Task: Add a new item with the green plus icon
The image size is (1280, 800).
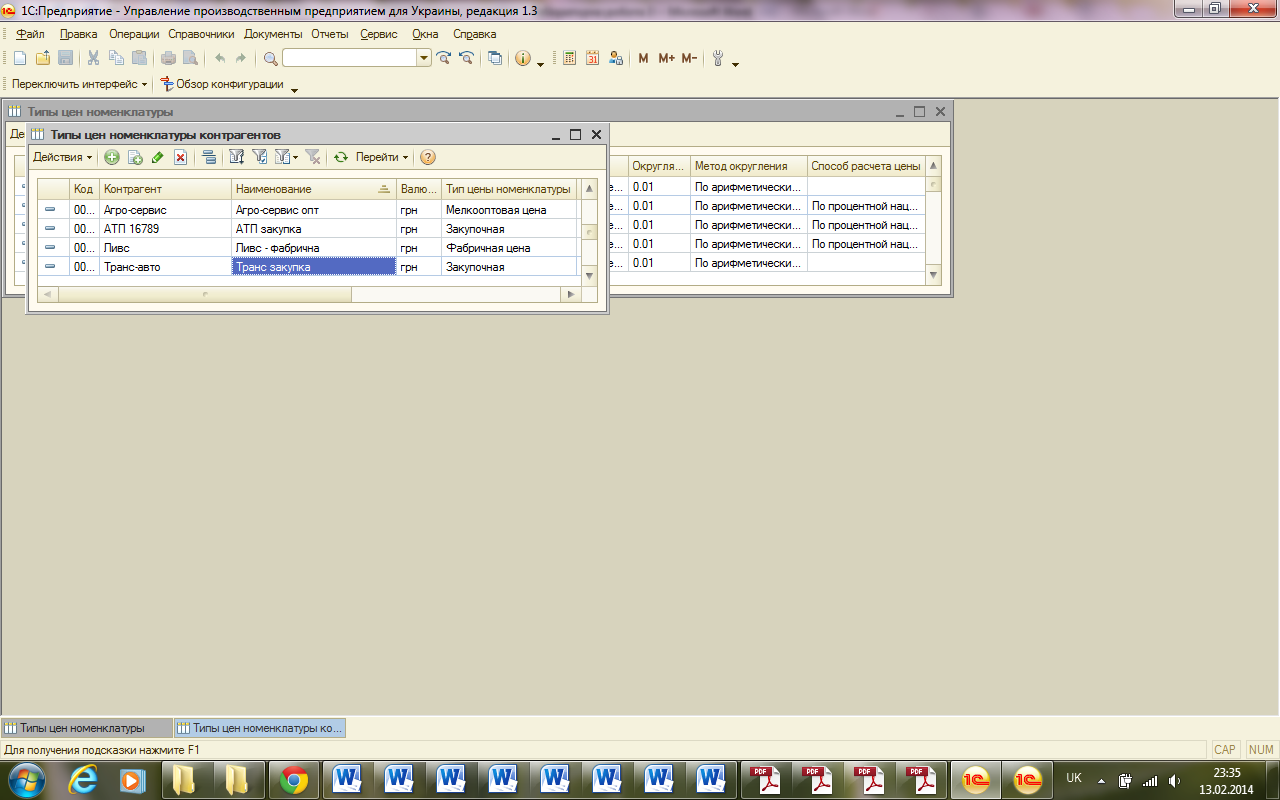Action: point(112,157)
